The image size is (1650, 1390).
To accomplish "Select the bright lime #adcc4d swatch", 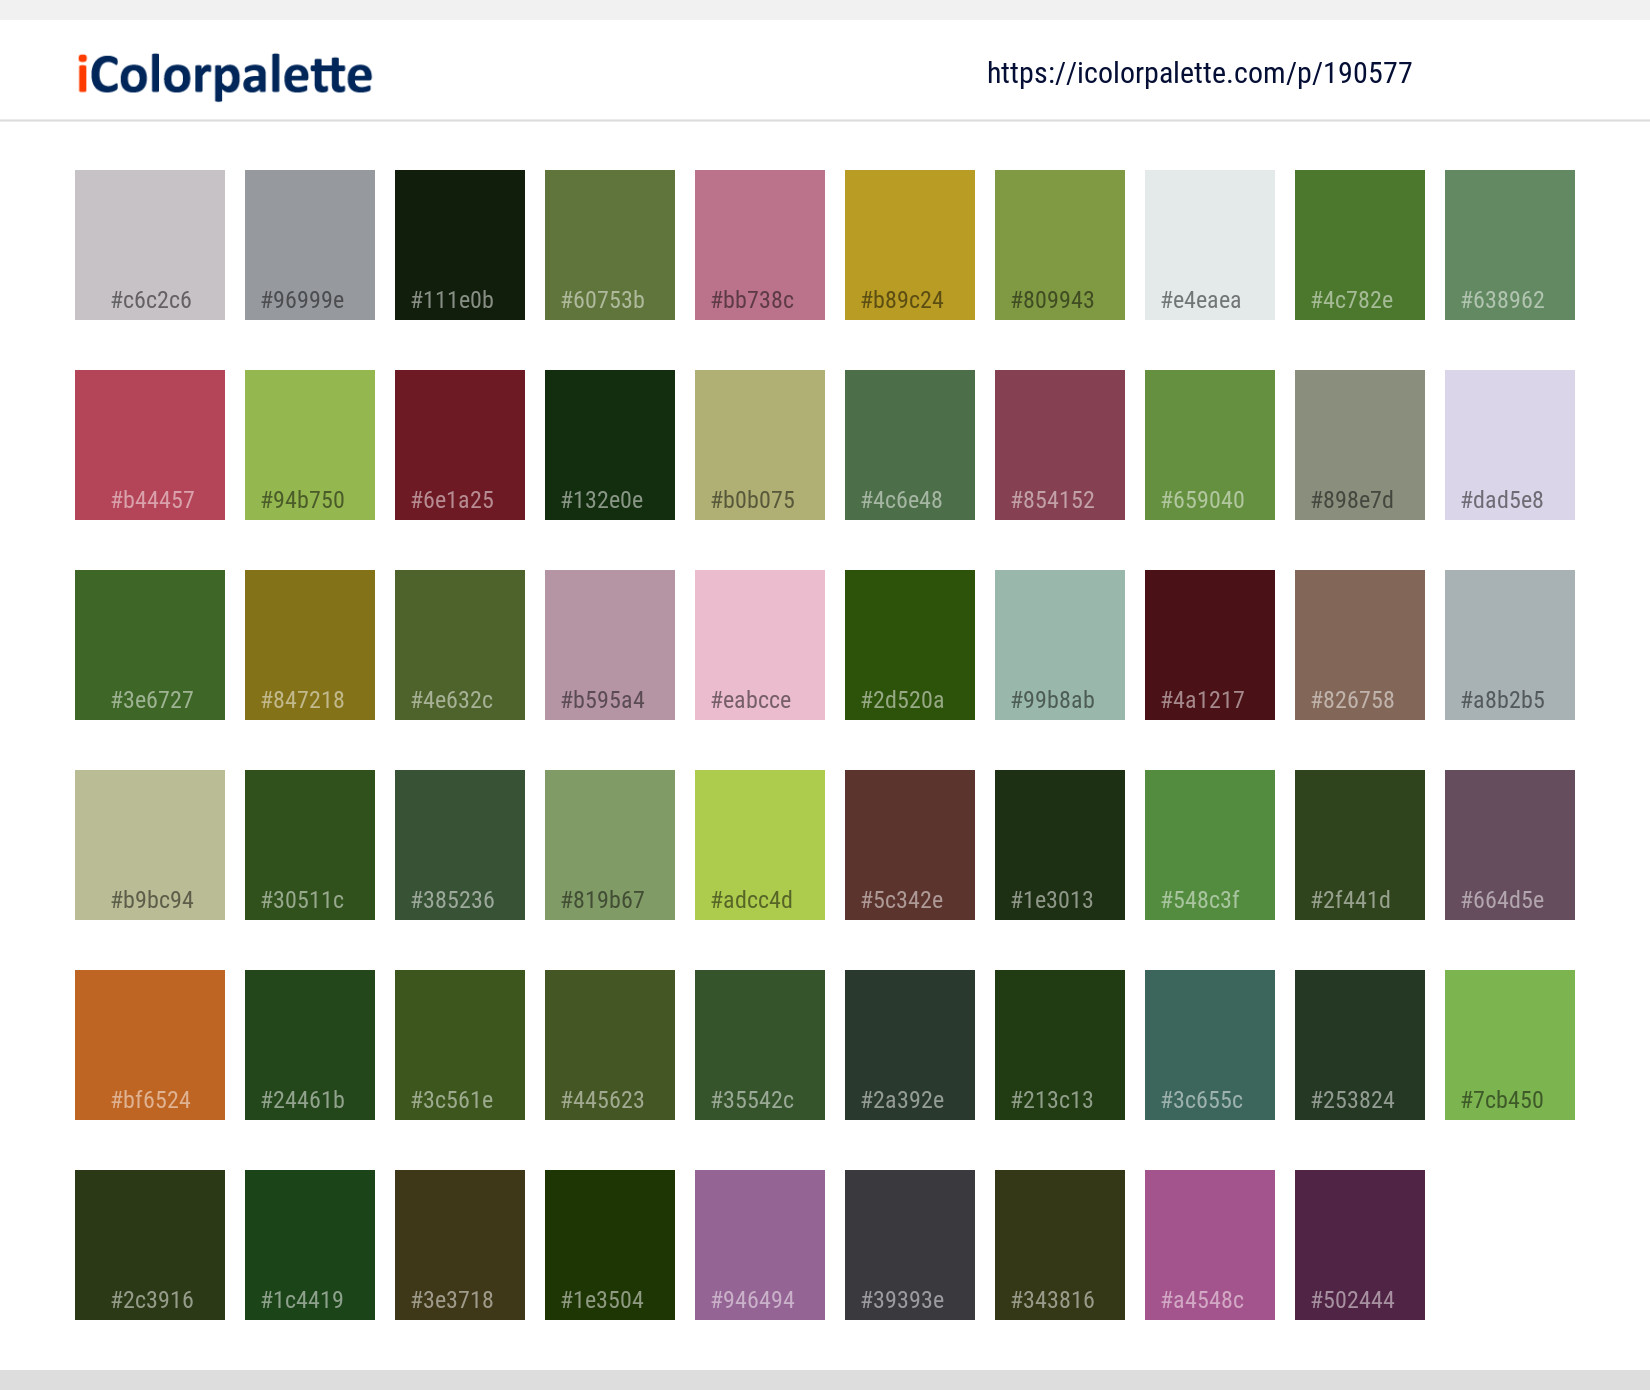I will 760,845.
